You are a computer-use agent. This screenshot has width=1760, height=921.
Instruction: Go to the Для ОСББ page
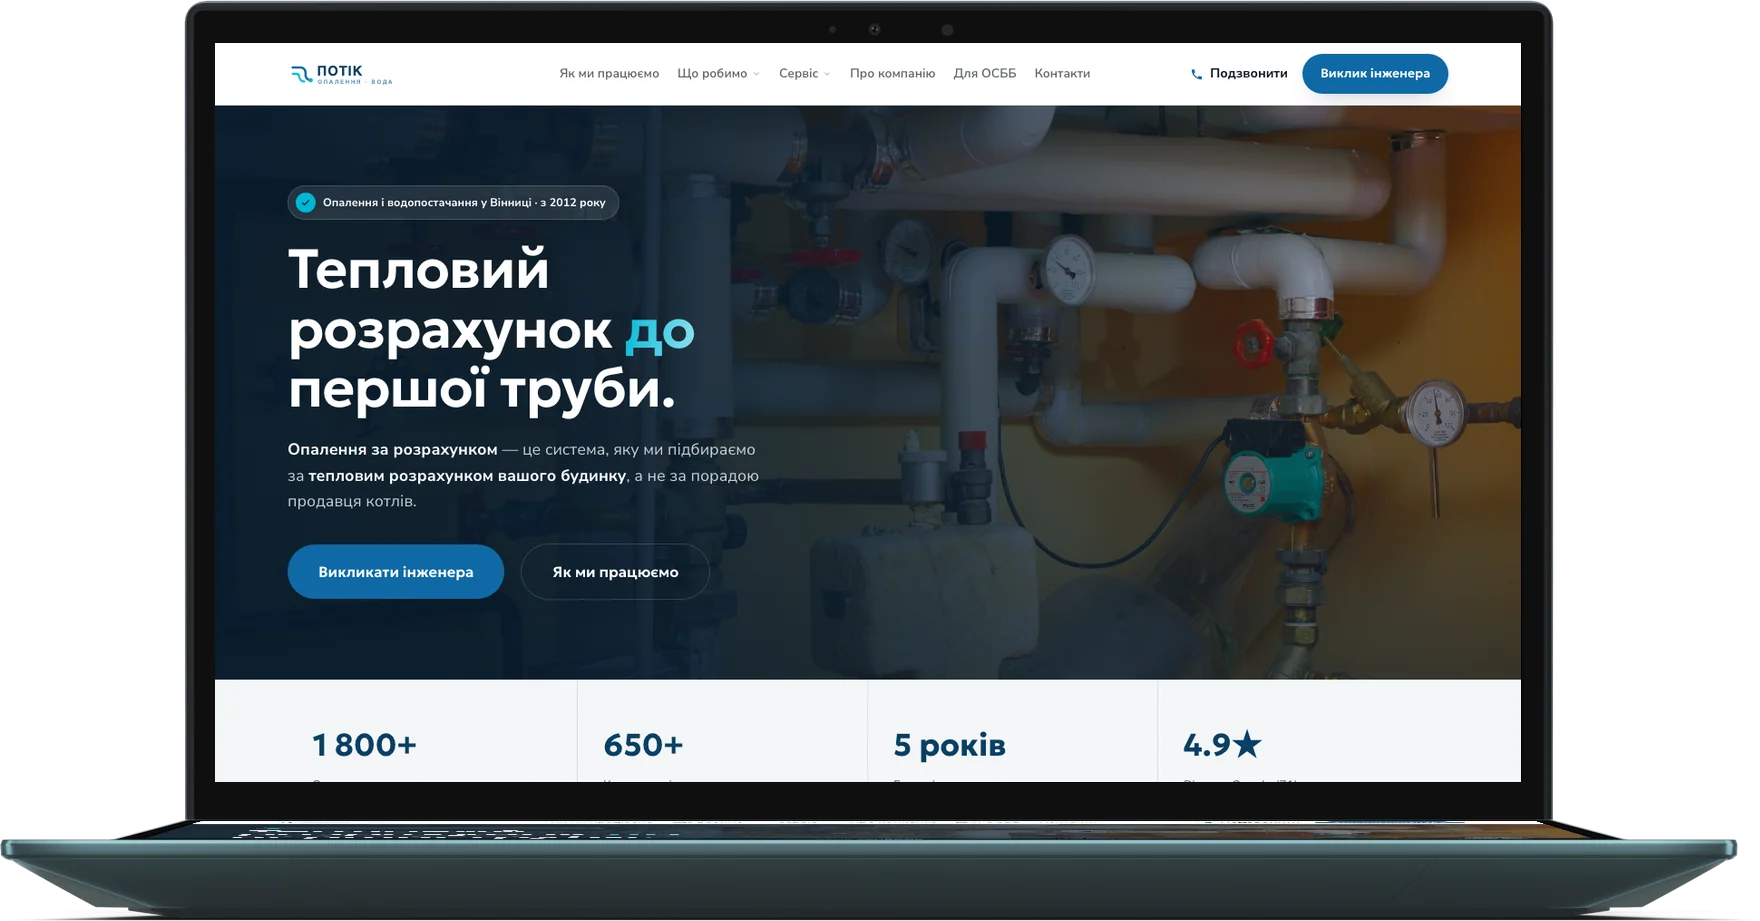click(x=984, y=73)
